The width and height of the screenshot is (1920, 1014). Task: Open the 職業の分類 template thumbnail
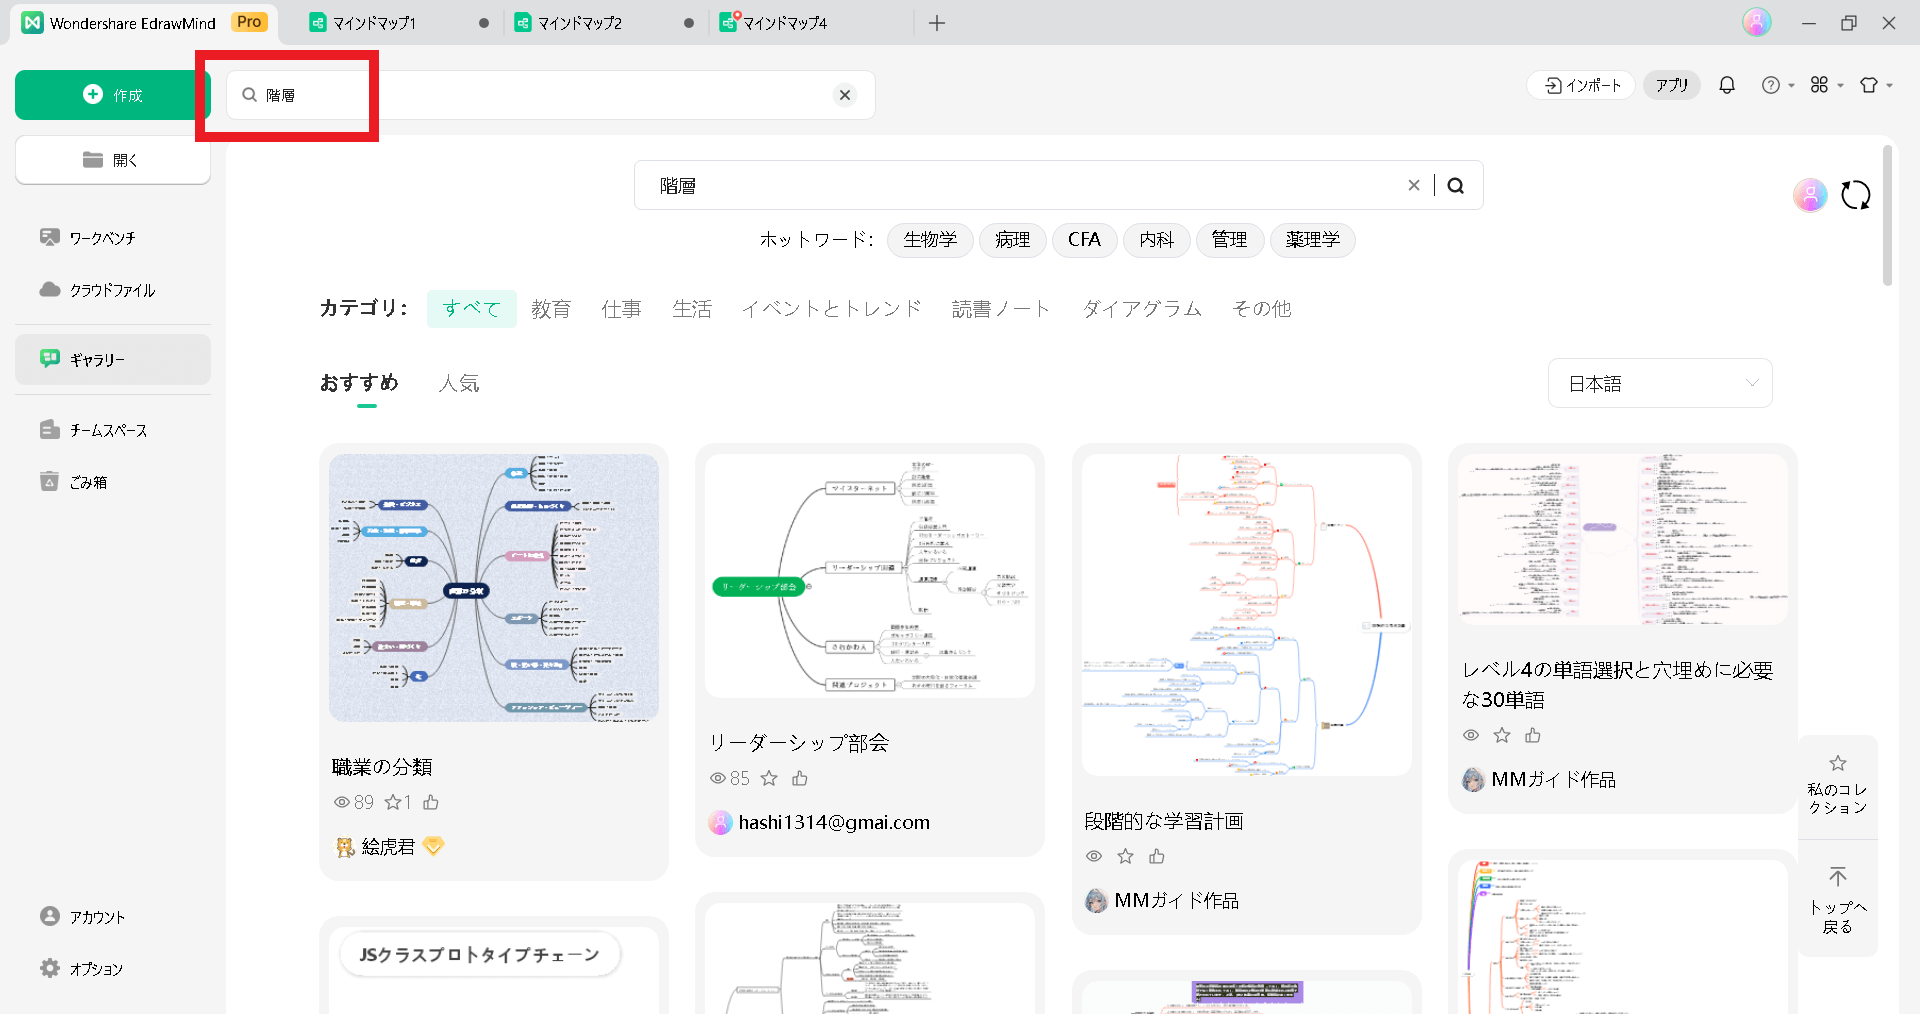point(494,588)
